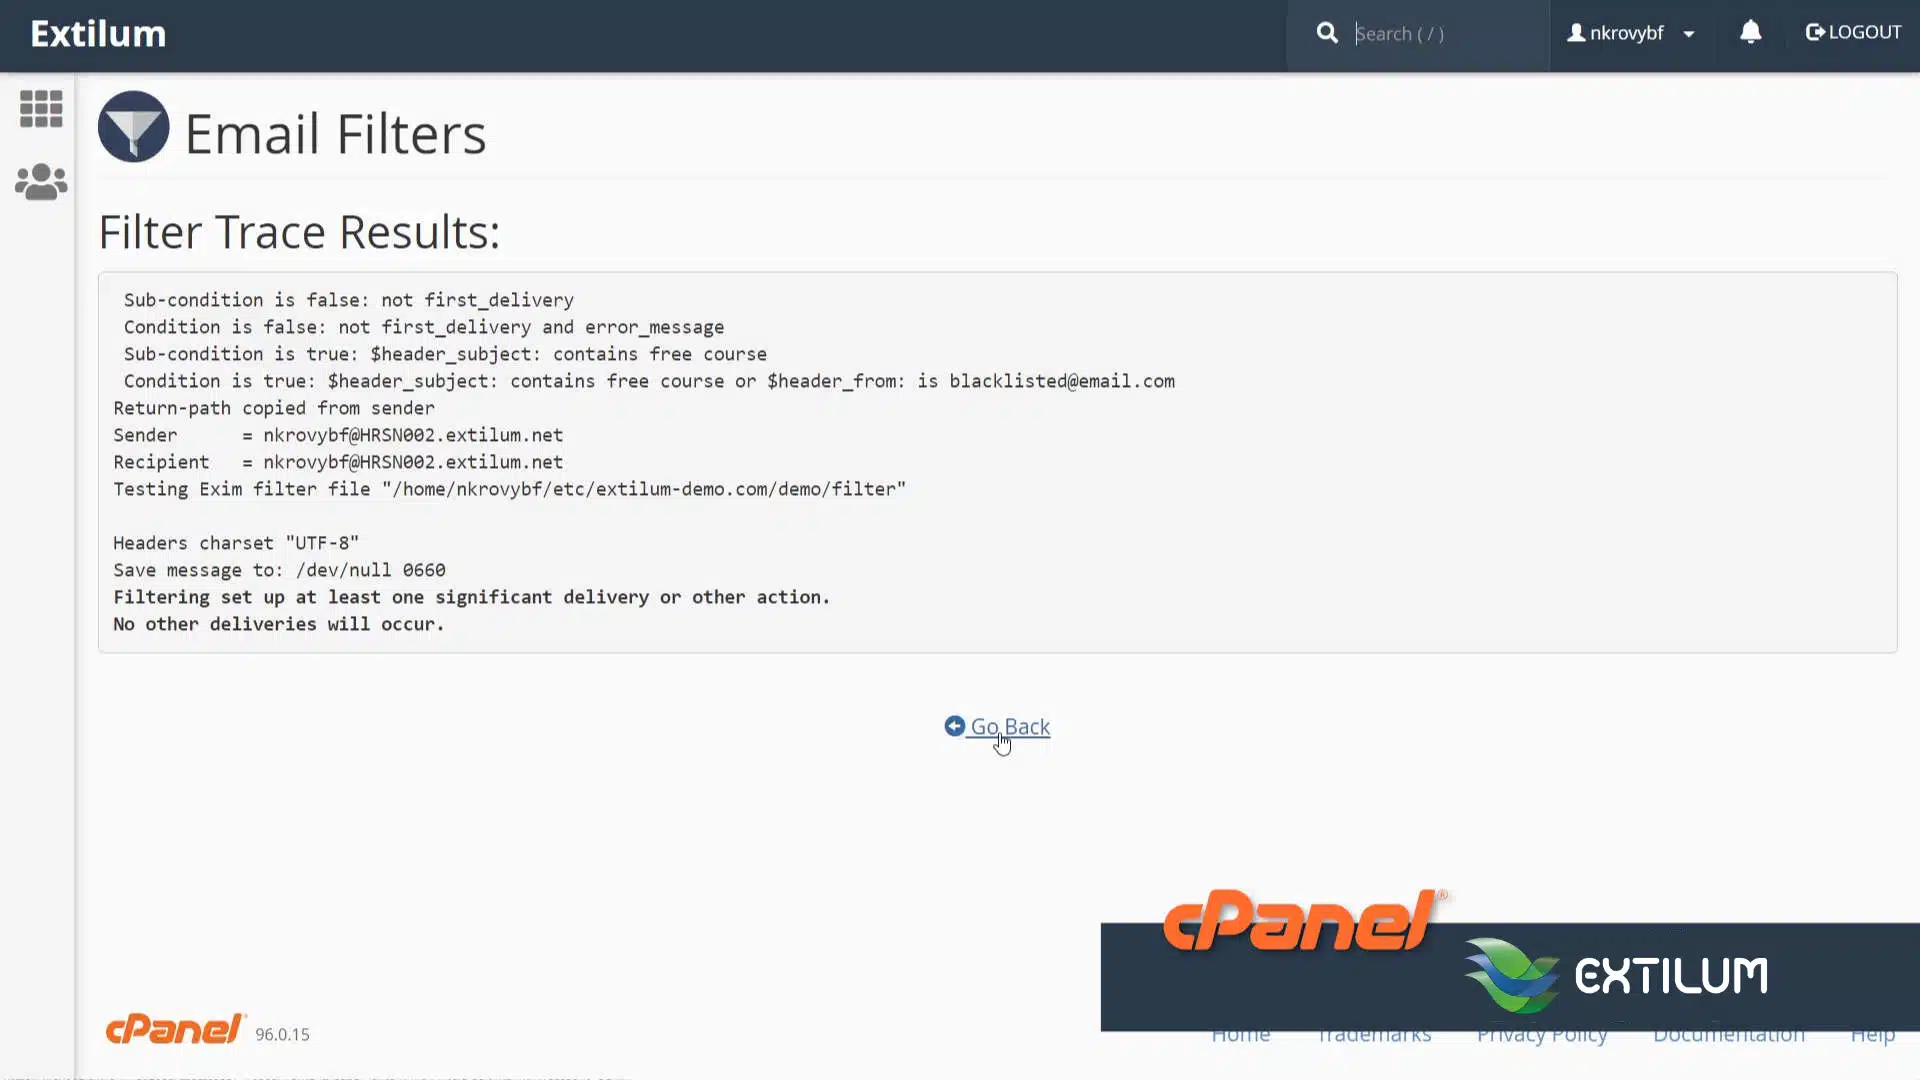This screenshot has height=1080, width=1920.
Task: Click the version number 96.0.15
Action: 282,1035
